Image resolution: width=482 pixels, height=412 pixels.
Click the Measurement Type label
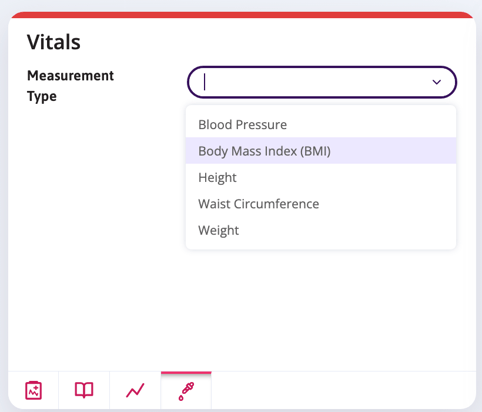point(70,86)
